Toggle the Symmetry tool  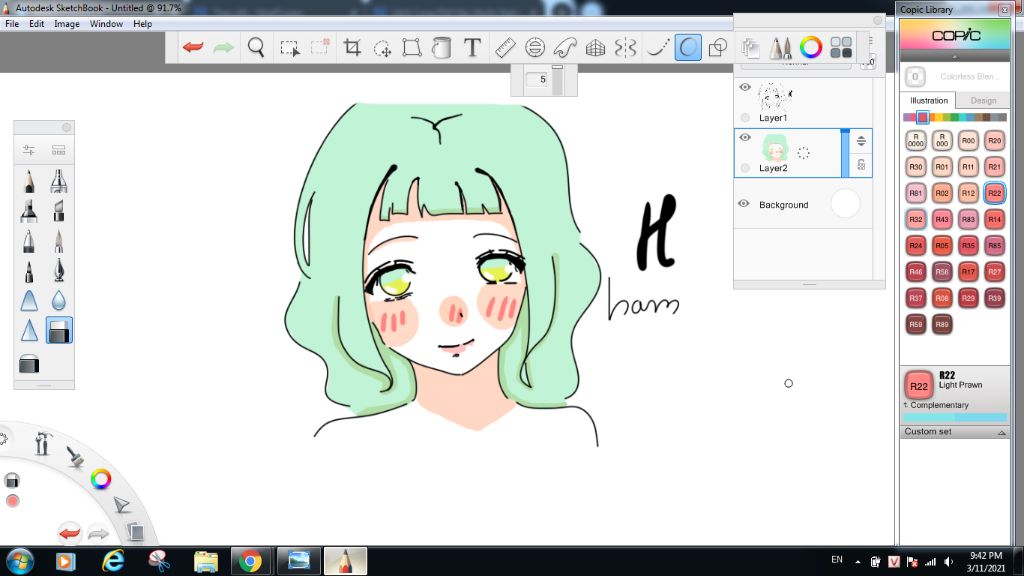click(x=625, y=48)
